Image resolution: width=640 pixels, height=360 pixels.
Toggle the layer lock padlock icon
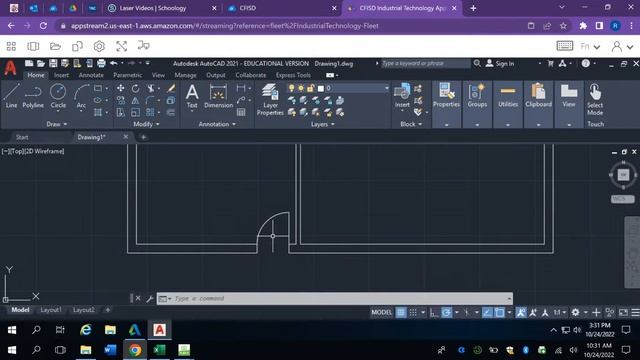coord(311,88)
